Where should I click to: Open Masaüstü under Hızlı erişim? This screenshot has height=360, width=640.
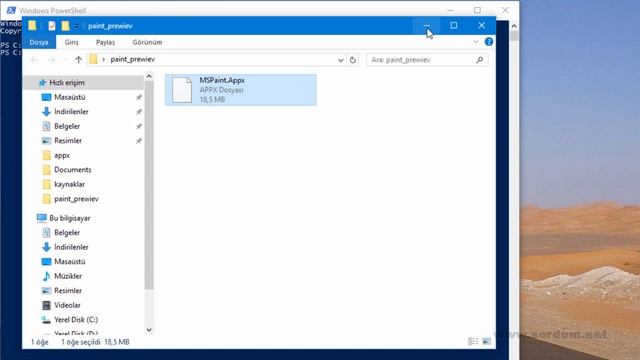point(69,97)
